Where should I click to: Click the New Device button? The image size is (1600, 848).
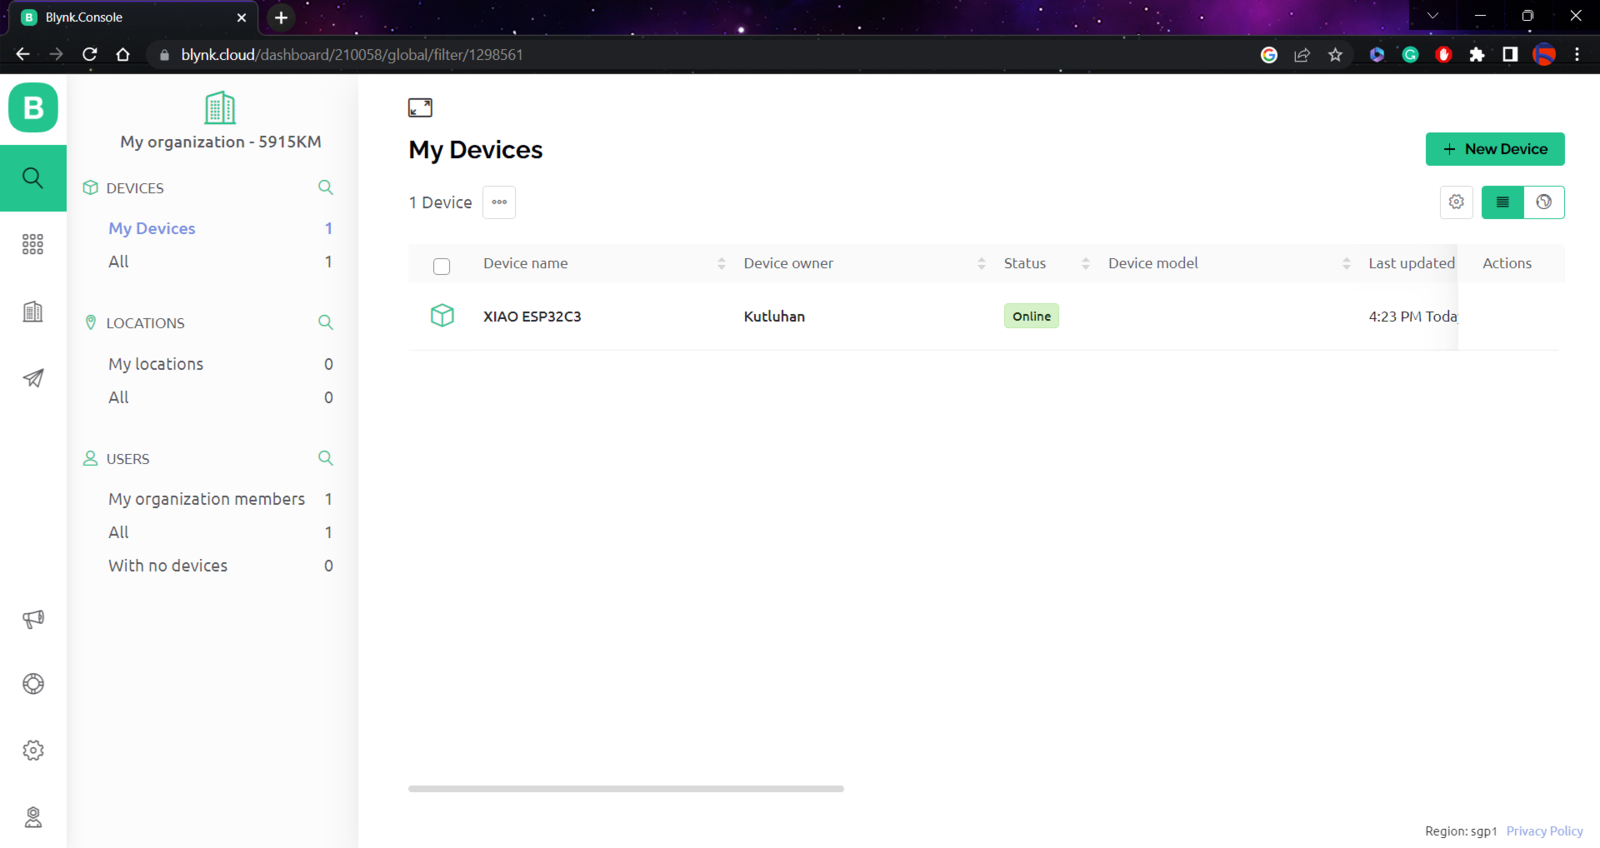click(x=1495, y=149)
